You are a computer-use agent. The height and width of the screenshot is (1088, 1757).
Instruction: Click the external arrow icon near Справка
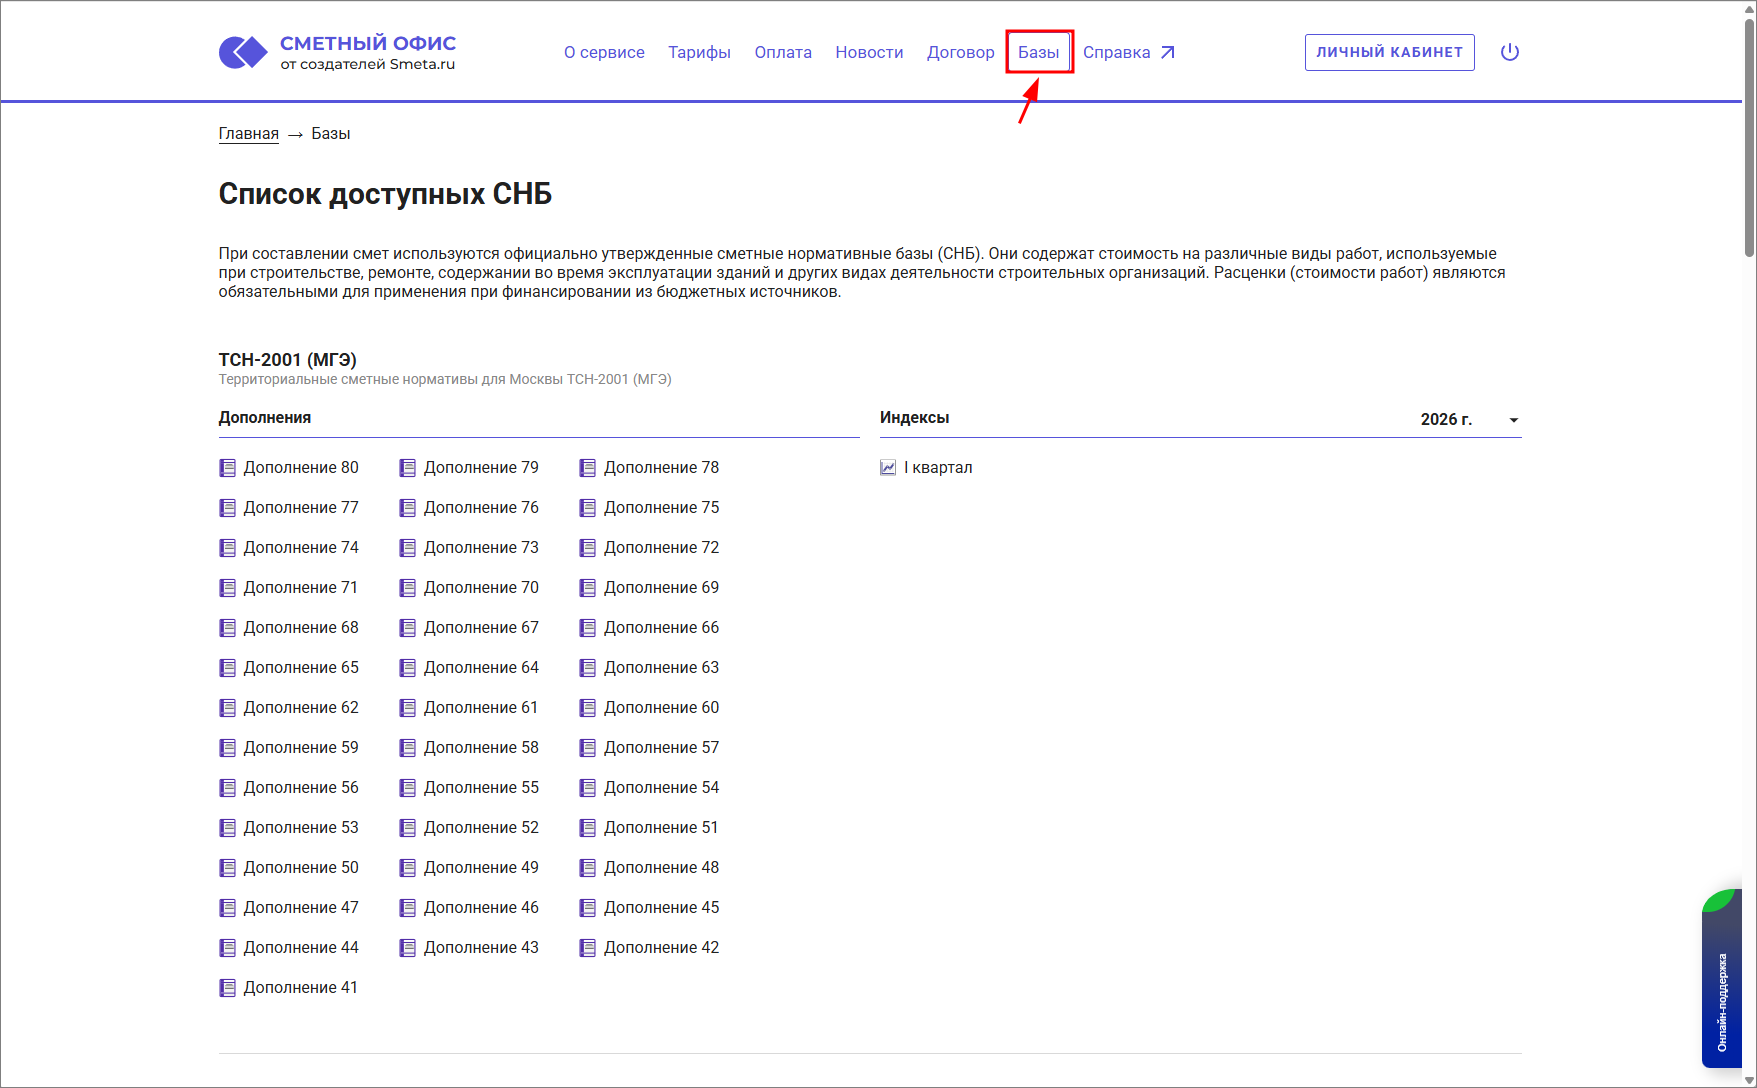[1167, 52]
